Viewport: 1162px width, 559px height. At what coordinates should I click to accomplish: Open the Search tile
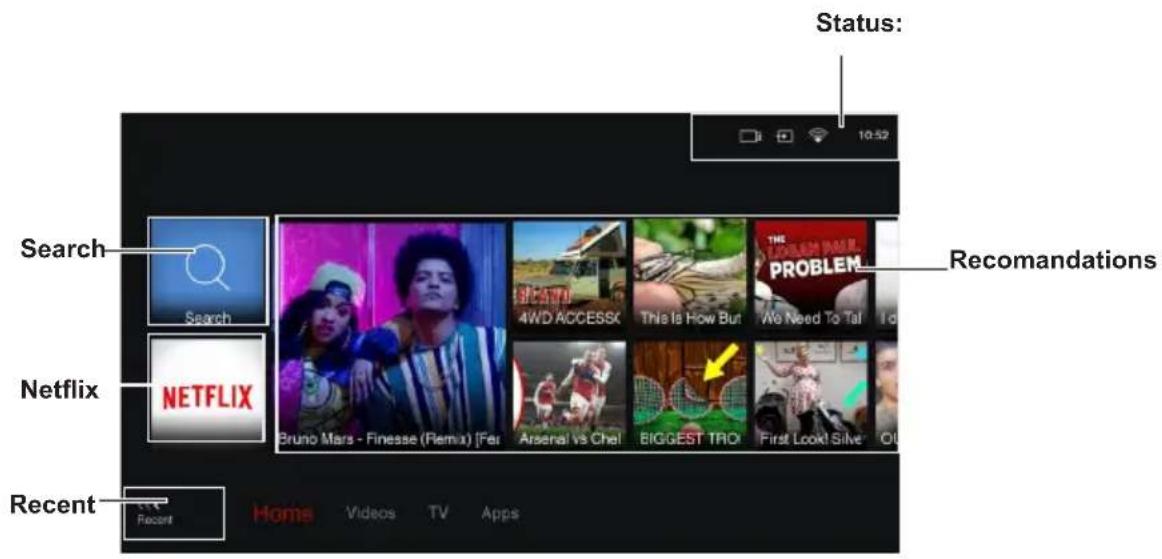pyautogui.click(x=208, y=271)
